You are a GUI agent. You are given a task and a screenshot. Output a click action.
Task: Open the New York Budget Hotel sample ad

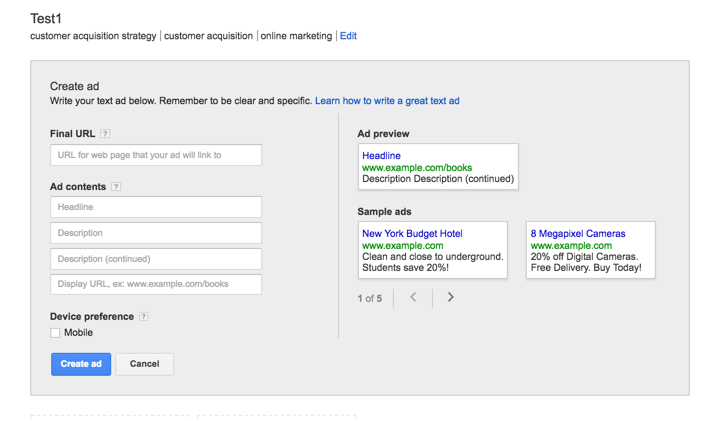pos(412,234)
